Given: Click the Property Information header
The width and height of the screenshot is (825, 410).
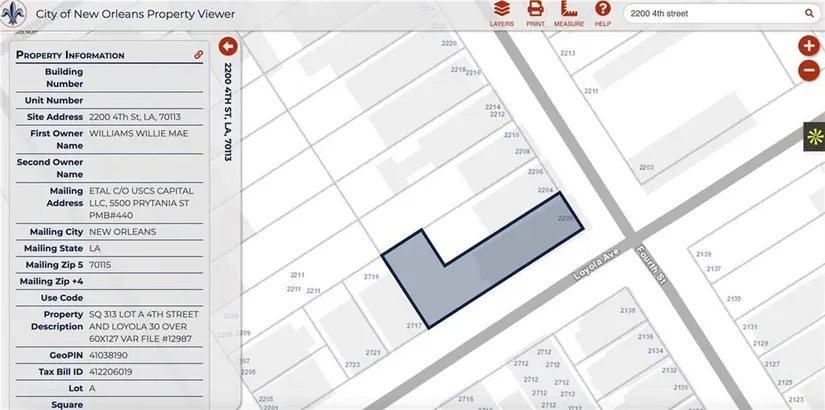Looking at the screenshot, I should (x=70, y=55).
